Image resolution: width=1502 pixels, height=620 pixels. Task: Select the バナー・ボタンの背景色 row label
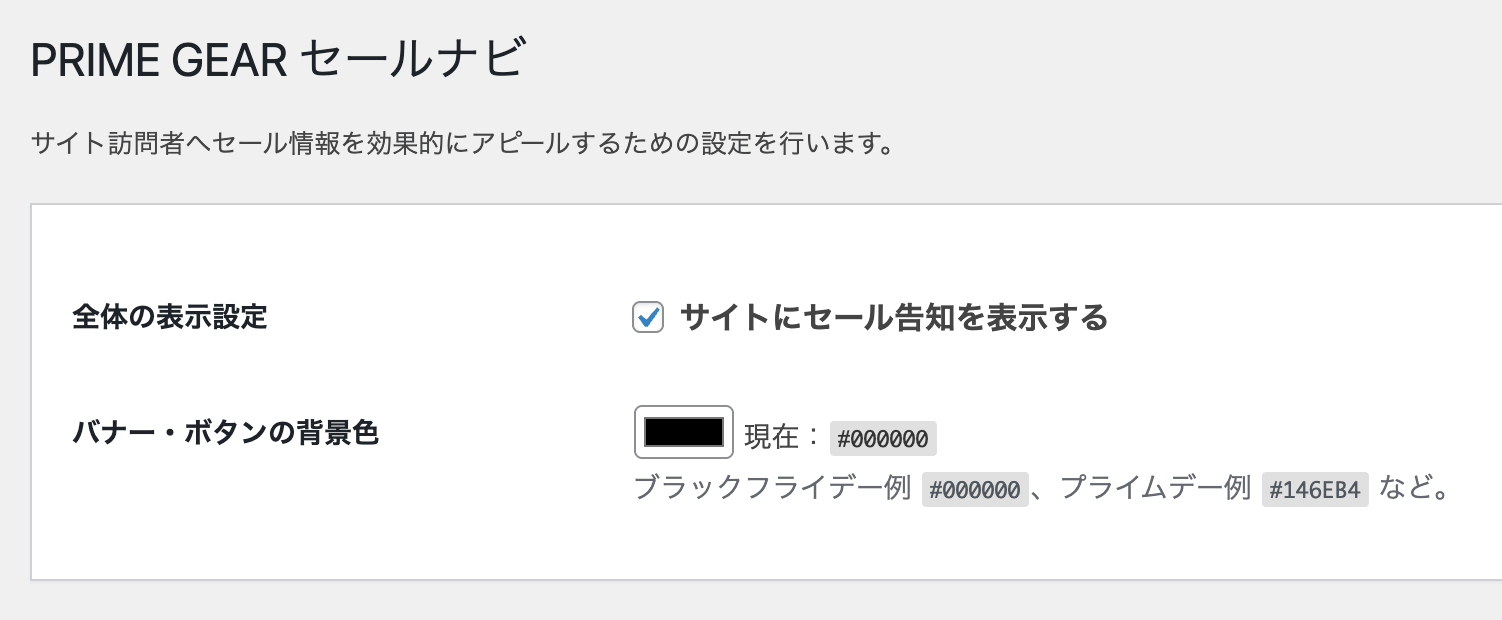pyautogui.click(x=226, y=433)
